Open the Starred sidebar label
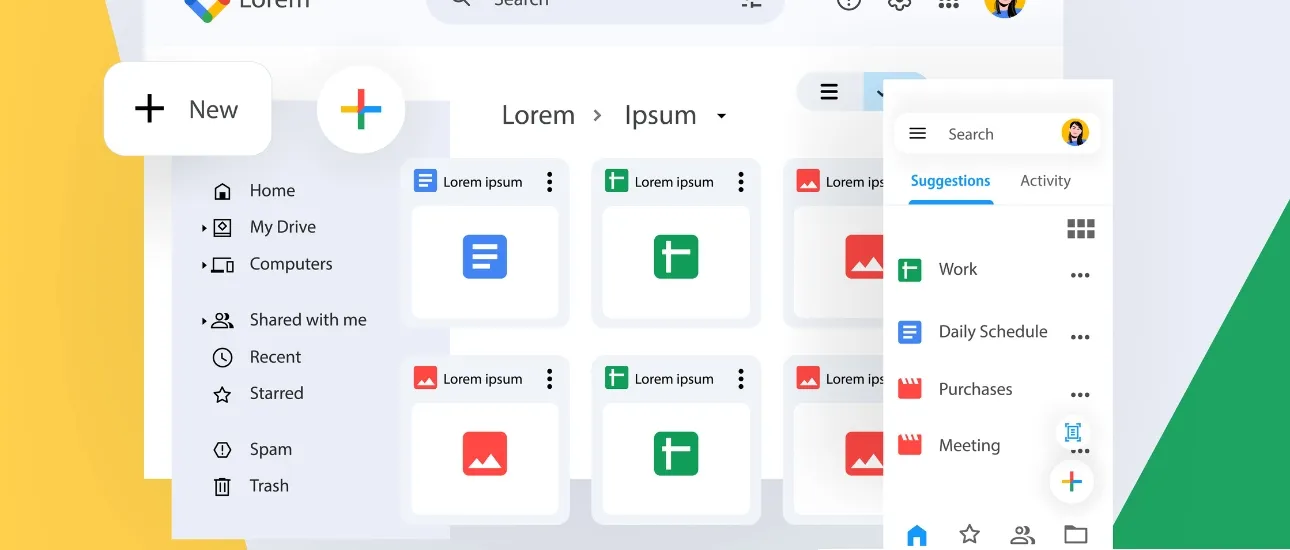Viewport: 1290px width, 550px height. pos(277,393)
